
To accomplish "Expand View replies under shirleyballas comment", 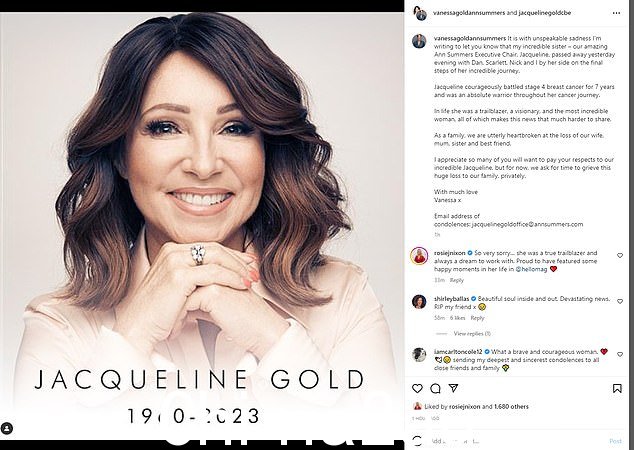I will (472, 334).
